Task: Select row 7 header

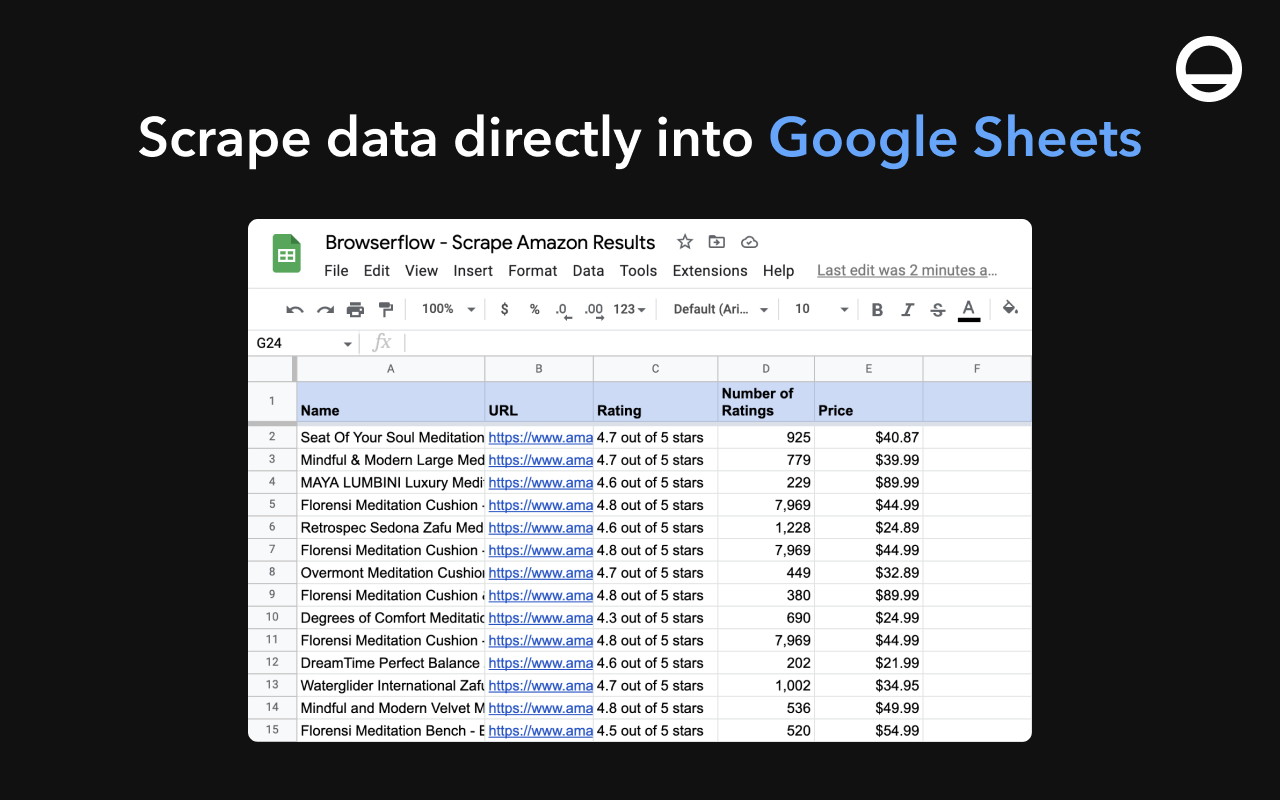Action: pos(272,550)
